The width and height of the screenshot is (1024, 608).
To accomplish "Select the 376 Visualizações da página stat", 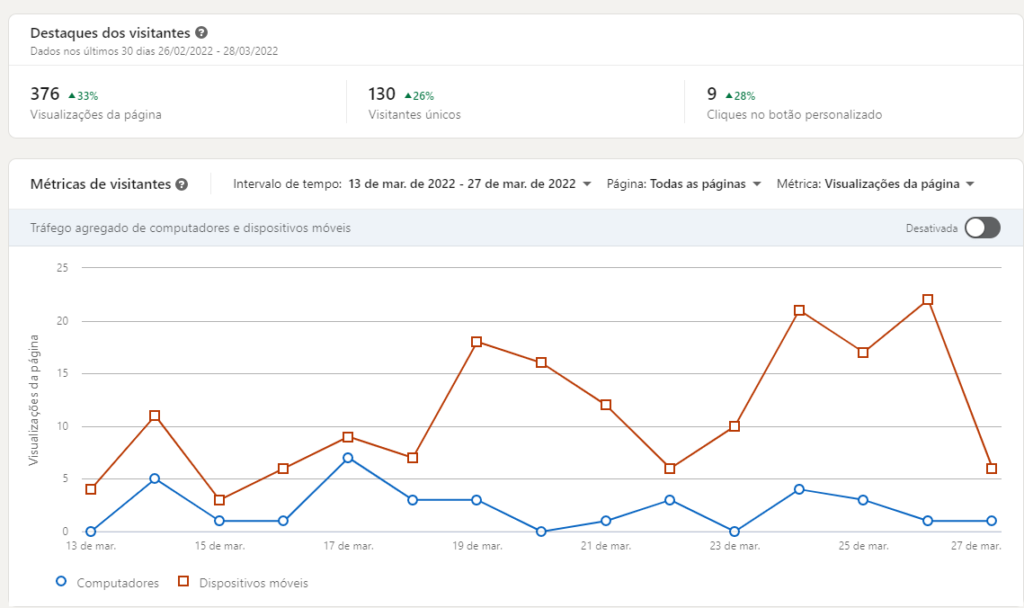I will pos(96,103).
